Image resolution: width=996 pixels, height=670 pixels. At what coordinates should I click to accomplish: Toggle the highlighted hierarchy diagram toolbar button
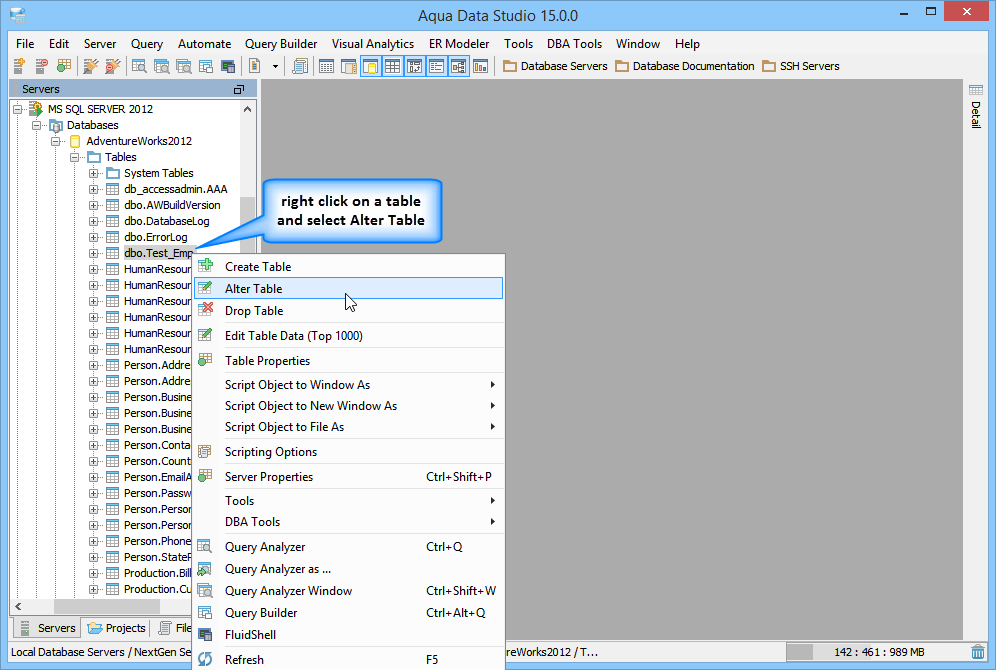pyautogui.click(x=459, y=66)
